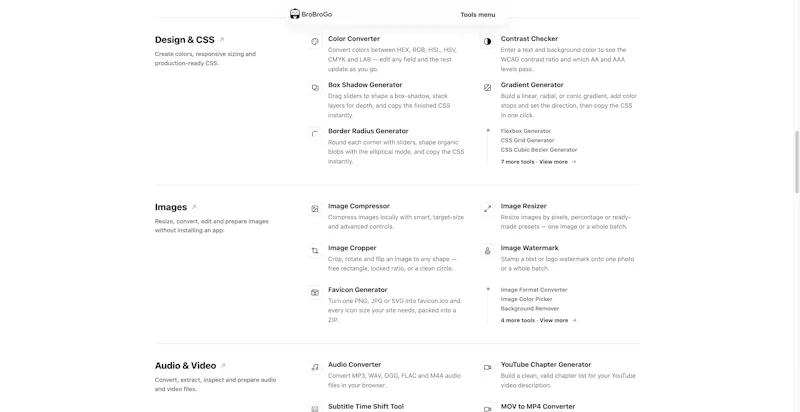Open the Color Converter tool
Screen dimensions: 800x412
pyautogui.click(x=354, y=39)
